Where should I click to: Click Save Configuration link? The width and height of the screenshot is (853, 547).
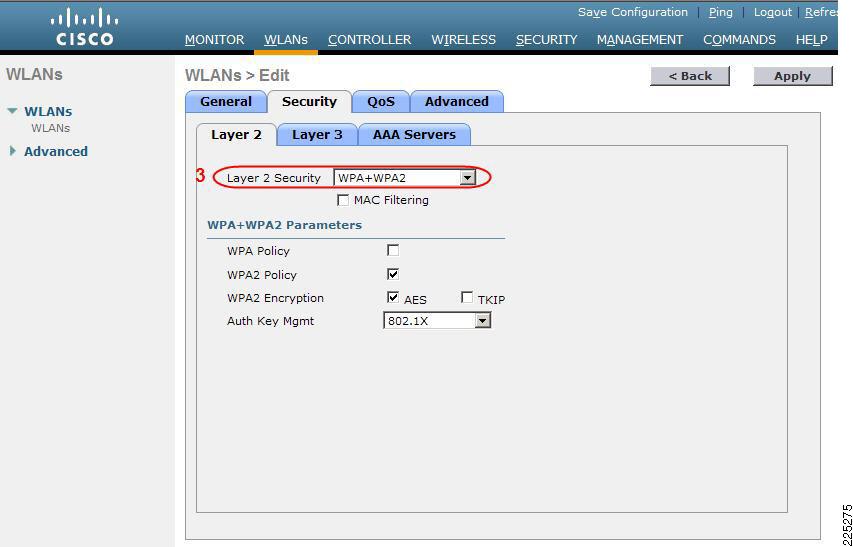pyautogui.click(x=633, y=12)
